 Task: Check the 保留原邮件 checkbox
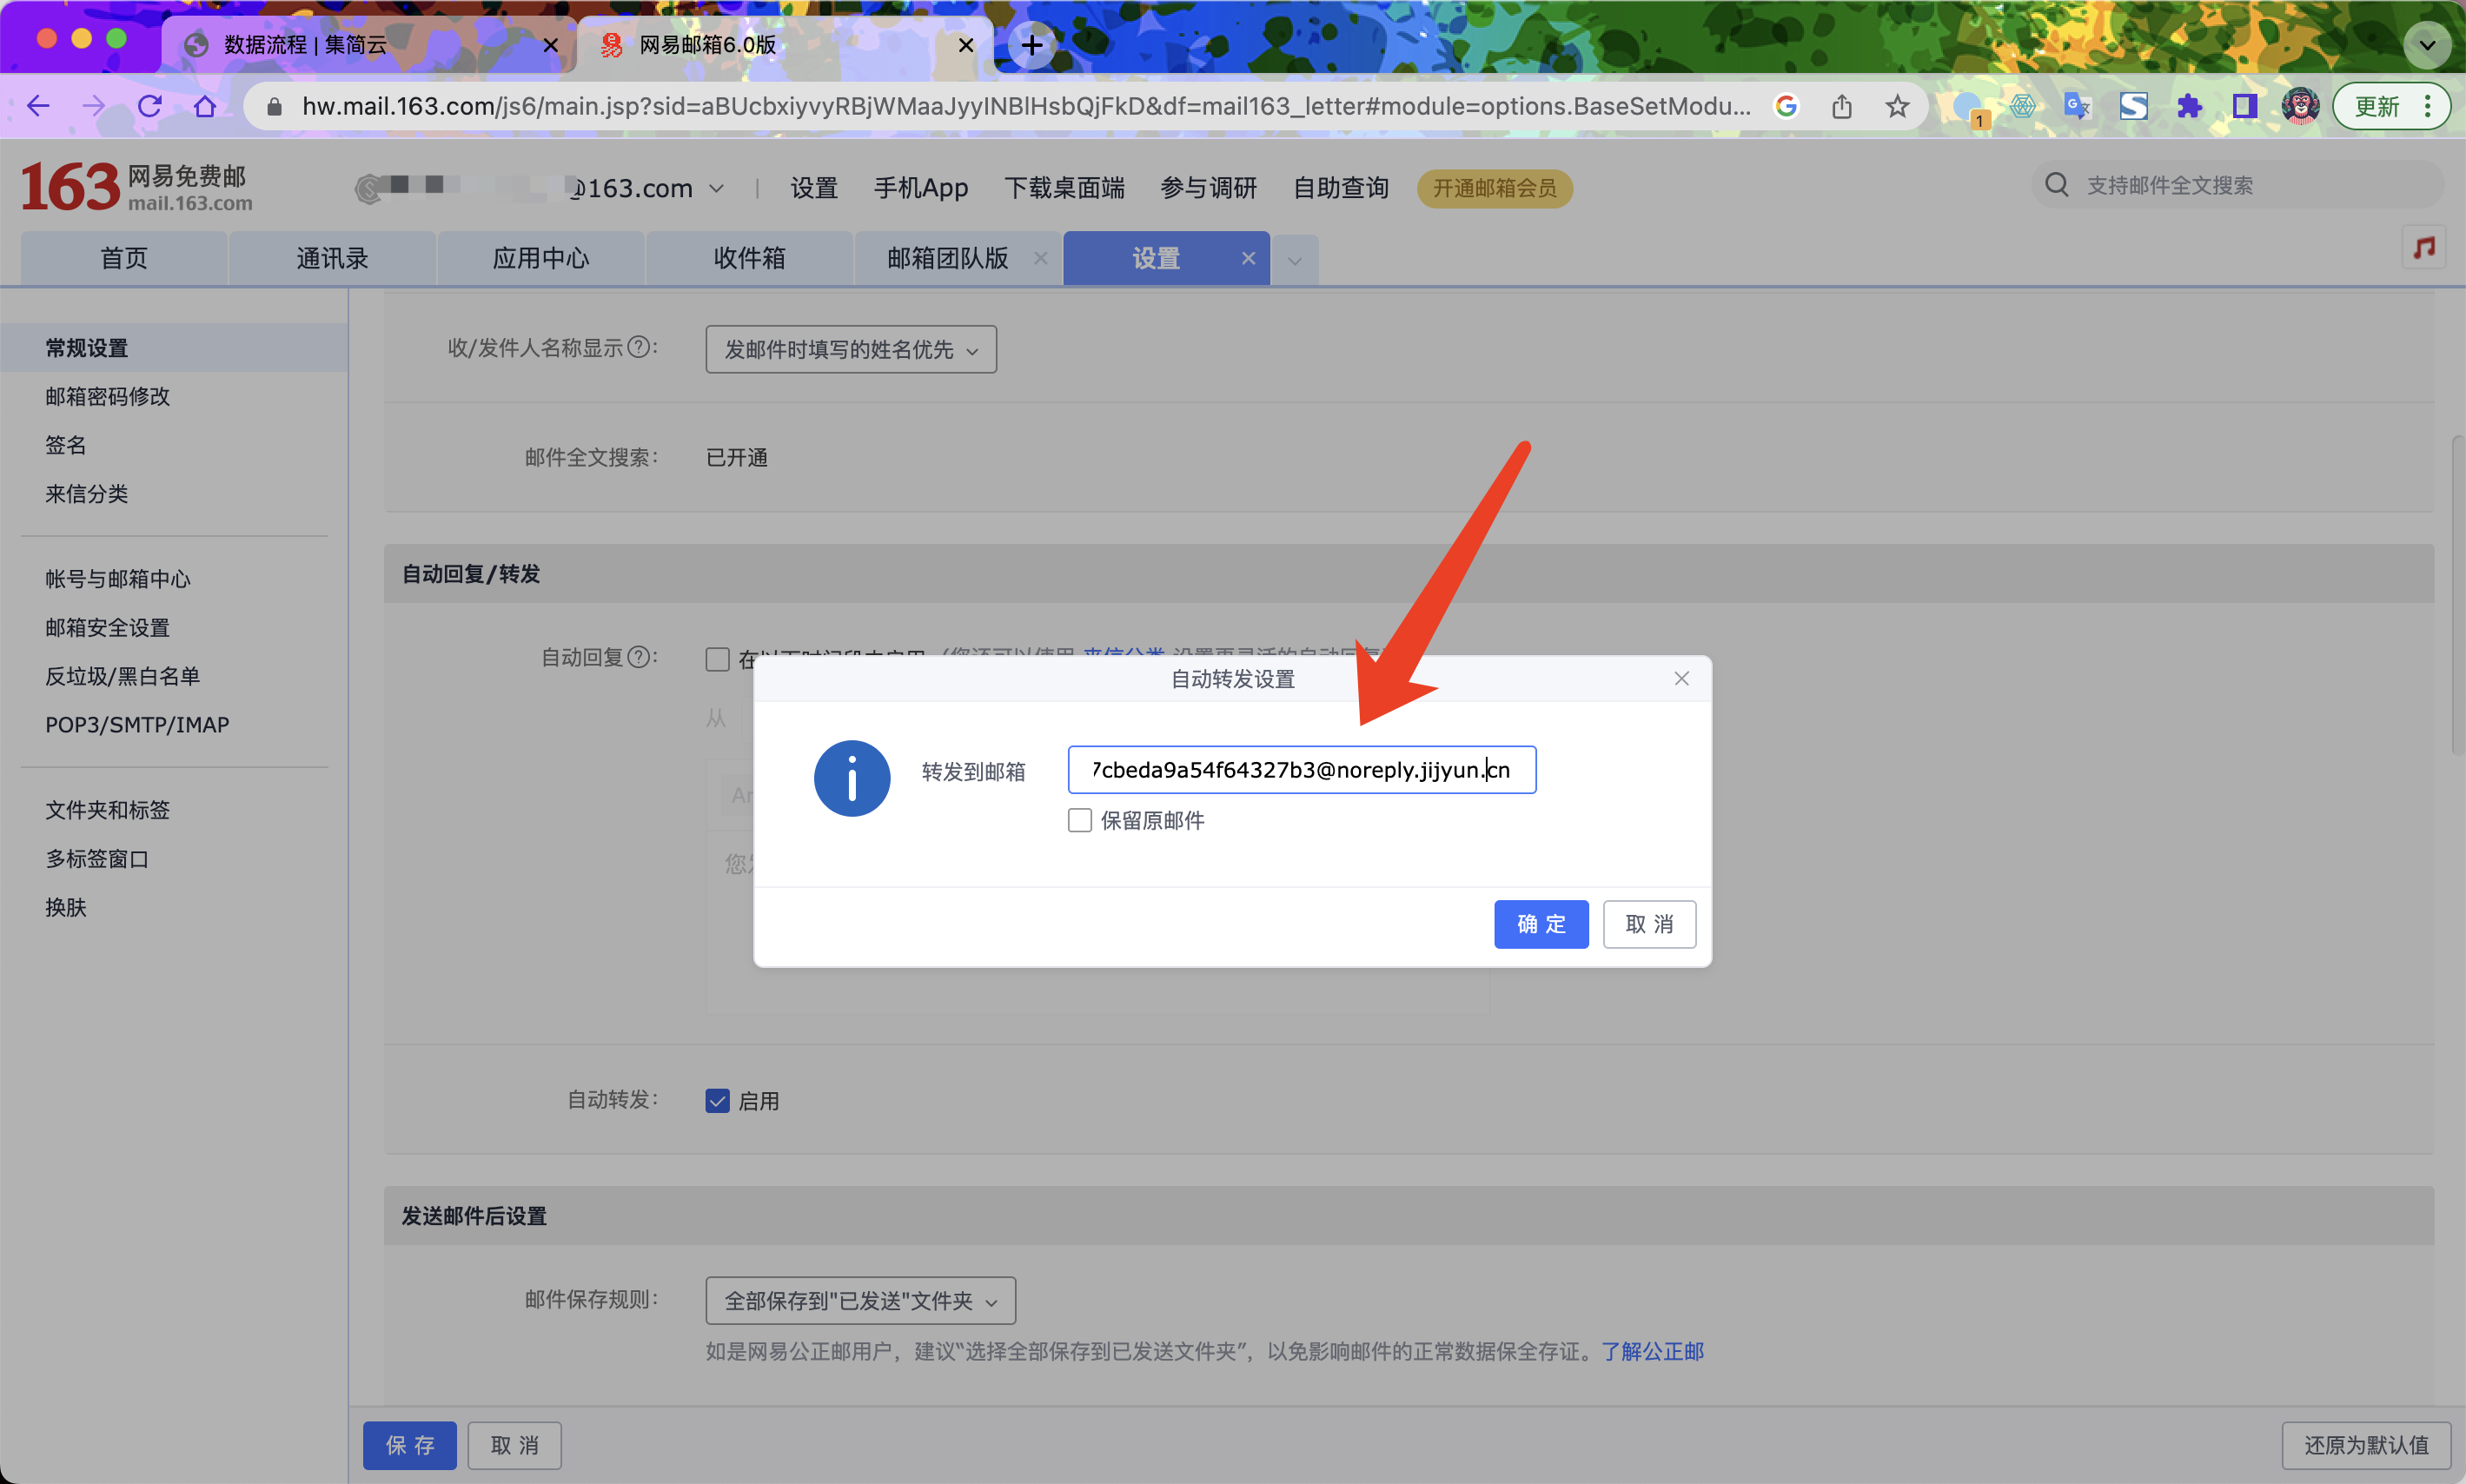1079,820
